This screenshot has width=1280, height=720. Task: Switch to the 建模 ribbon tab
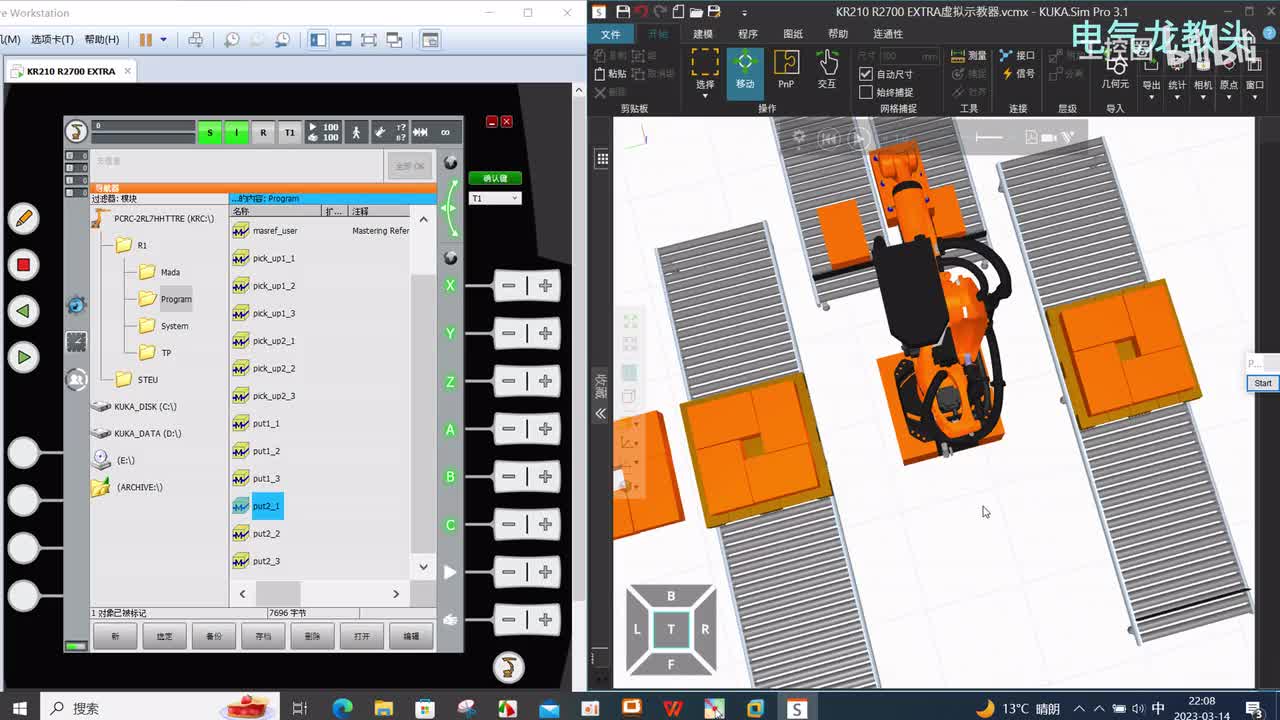click(x=703, y=34)
